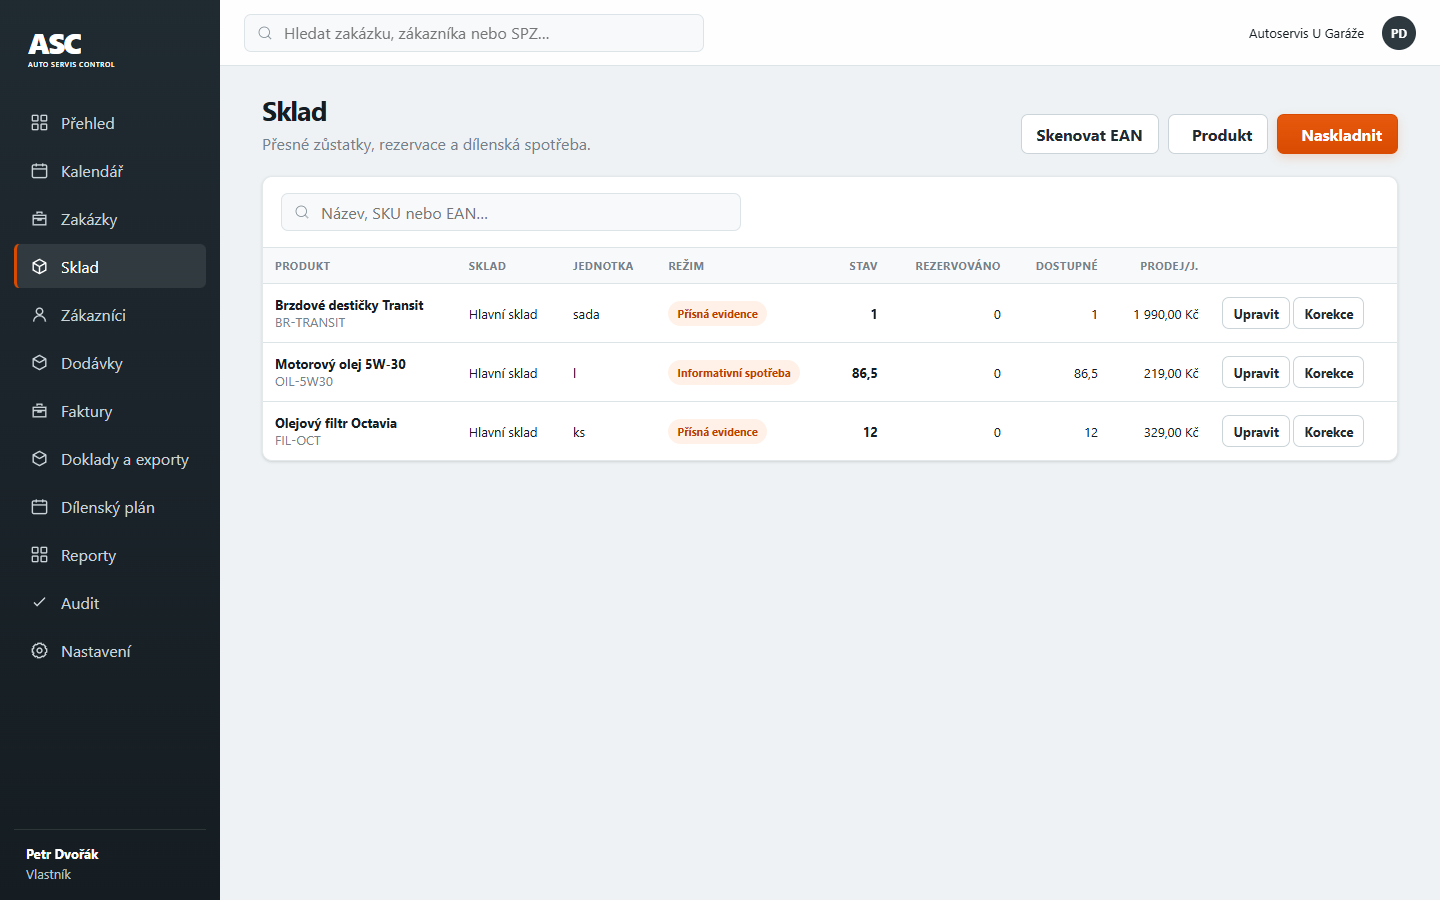Open Korekce for Motorový olej 5W-30
This screenshot has height=900, width=1440.
pyautogui.click(x=1329, y=373)
